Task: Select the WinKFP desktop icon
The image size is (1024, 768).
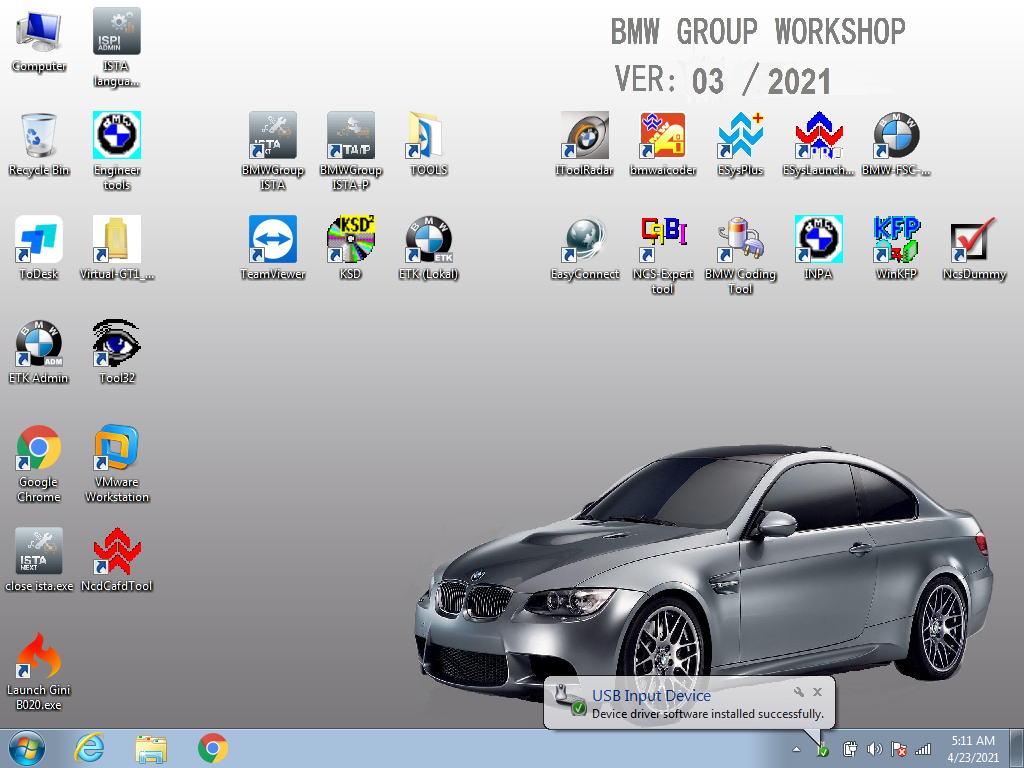Action: [896, 240]
